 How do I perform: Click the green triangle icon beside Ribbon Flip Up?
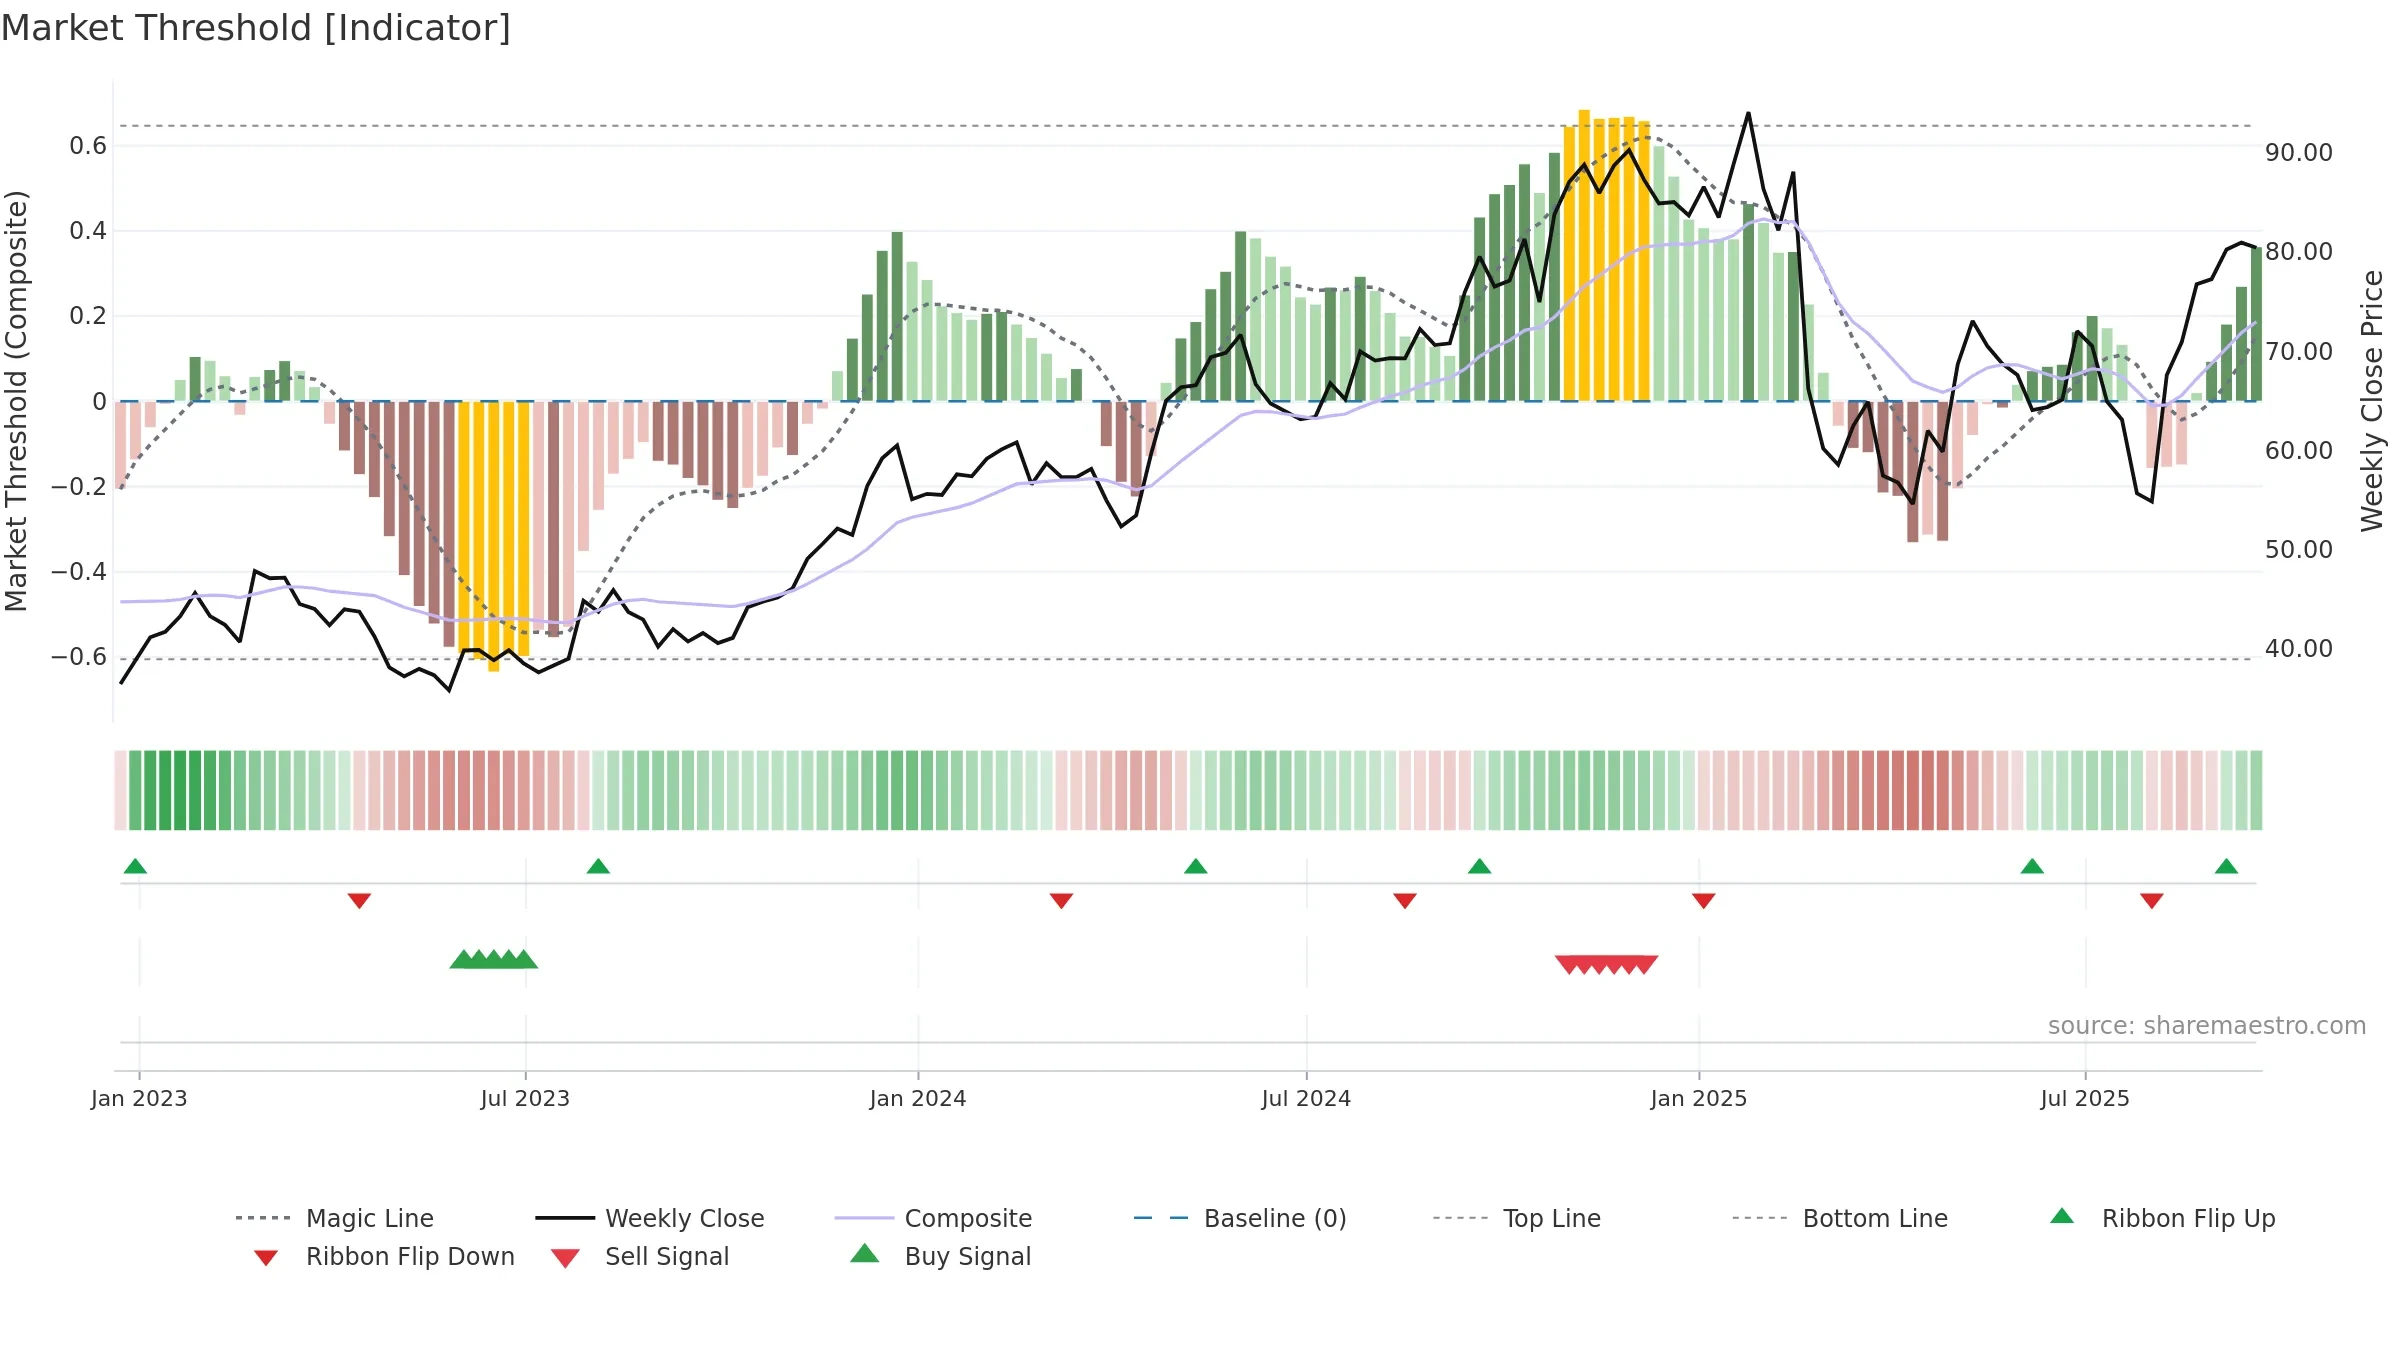pos(2062,1216)
